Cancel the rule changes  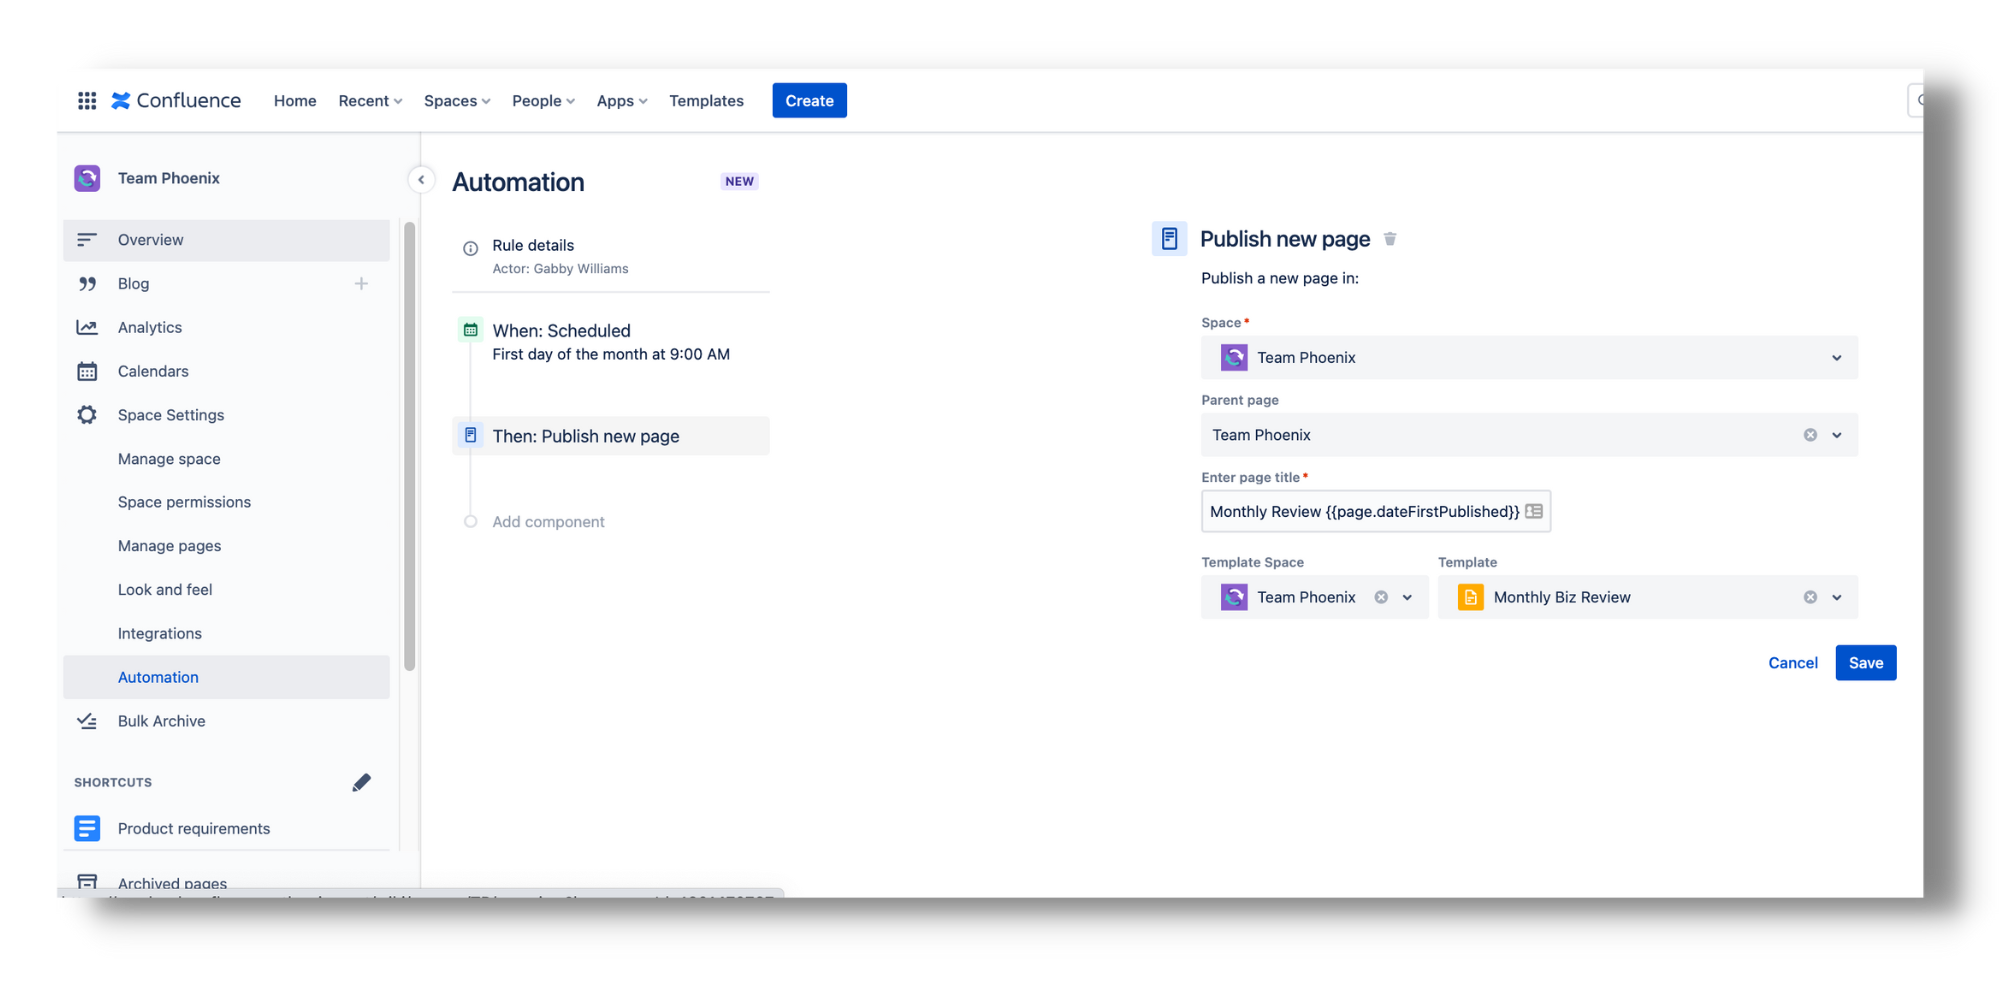coord(1792,663)
